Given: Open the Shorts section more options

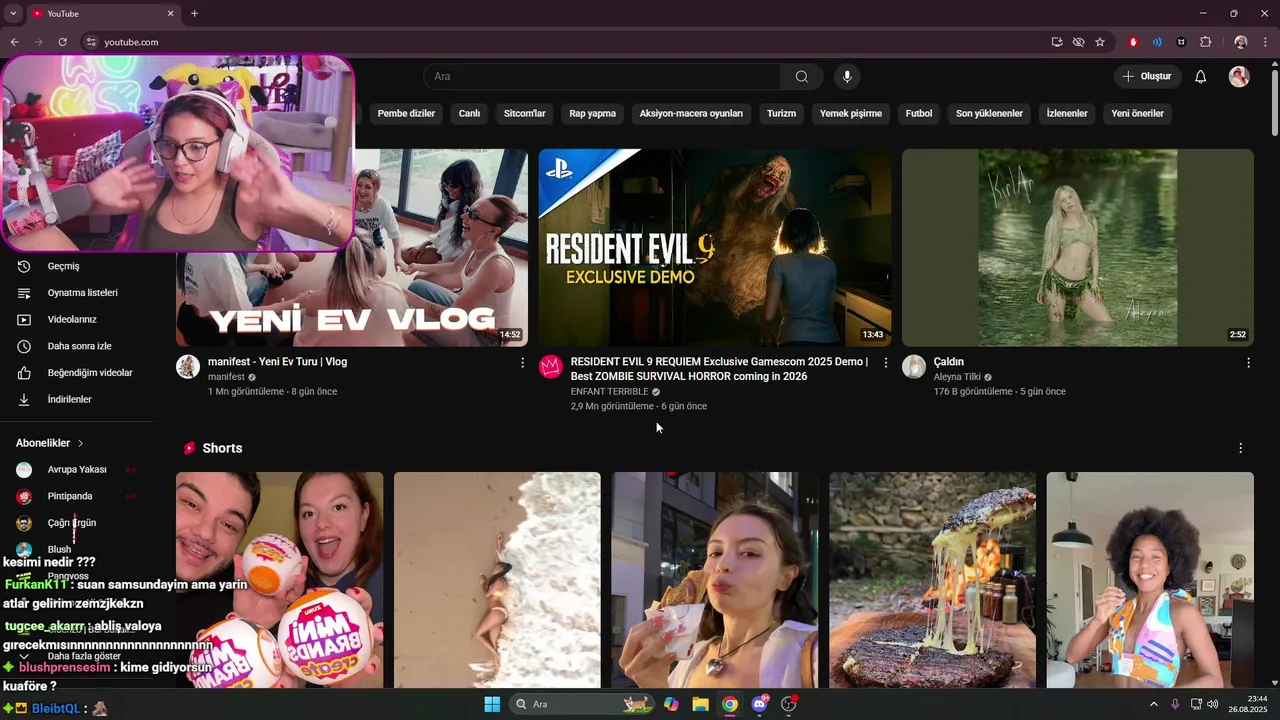Looking at the screenshot, I should (x=1240, y=448).
